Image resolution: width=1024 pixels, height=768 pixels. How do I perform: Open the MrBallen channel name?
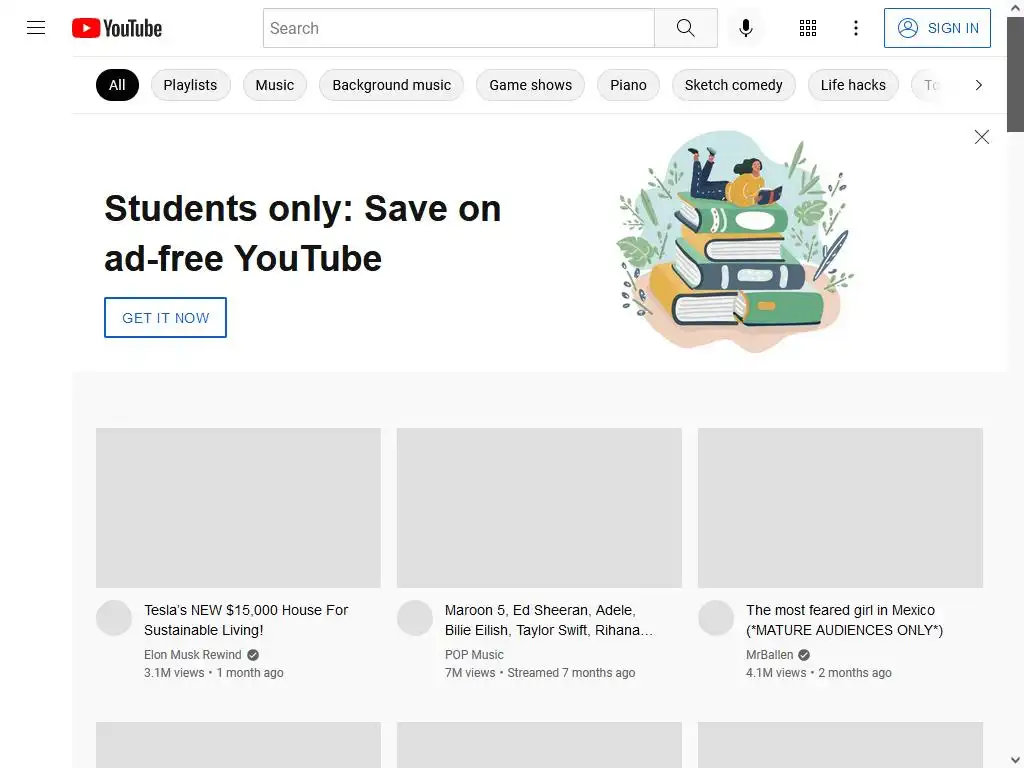[769, 655]
